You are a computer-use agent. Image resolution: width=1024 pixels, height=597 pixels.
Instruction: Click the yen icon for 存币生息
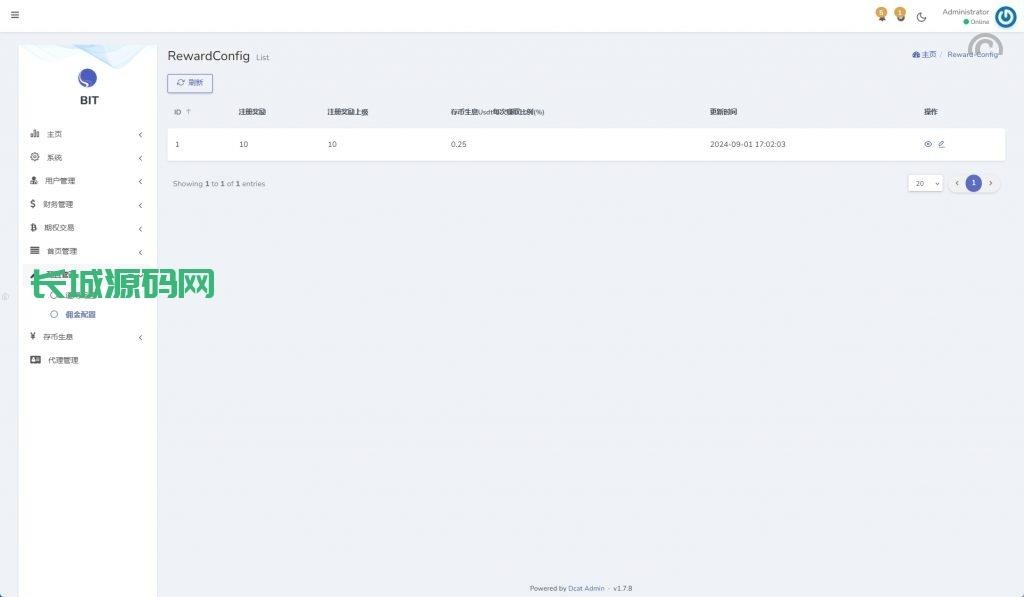tap(33, 336)
